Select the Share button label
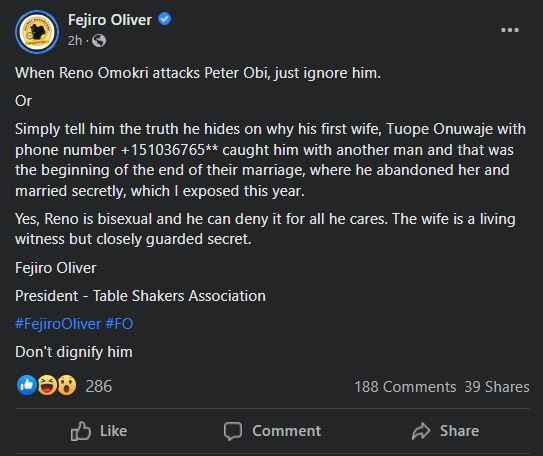This screenshot has width=543, height=456. (460, 431)
